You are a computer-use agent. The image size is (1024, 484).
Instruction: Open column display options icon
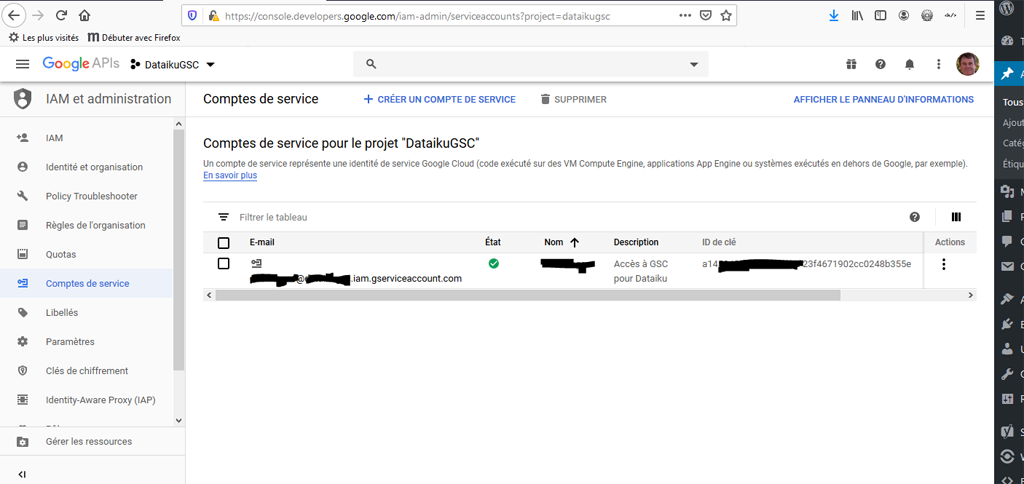[x=956, y=217]
